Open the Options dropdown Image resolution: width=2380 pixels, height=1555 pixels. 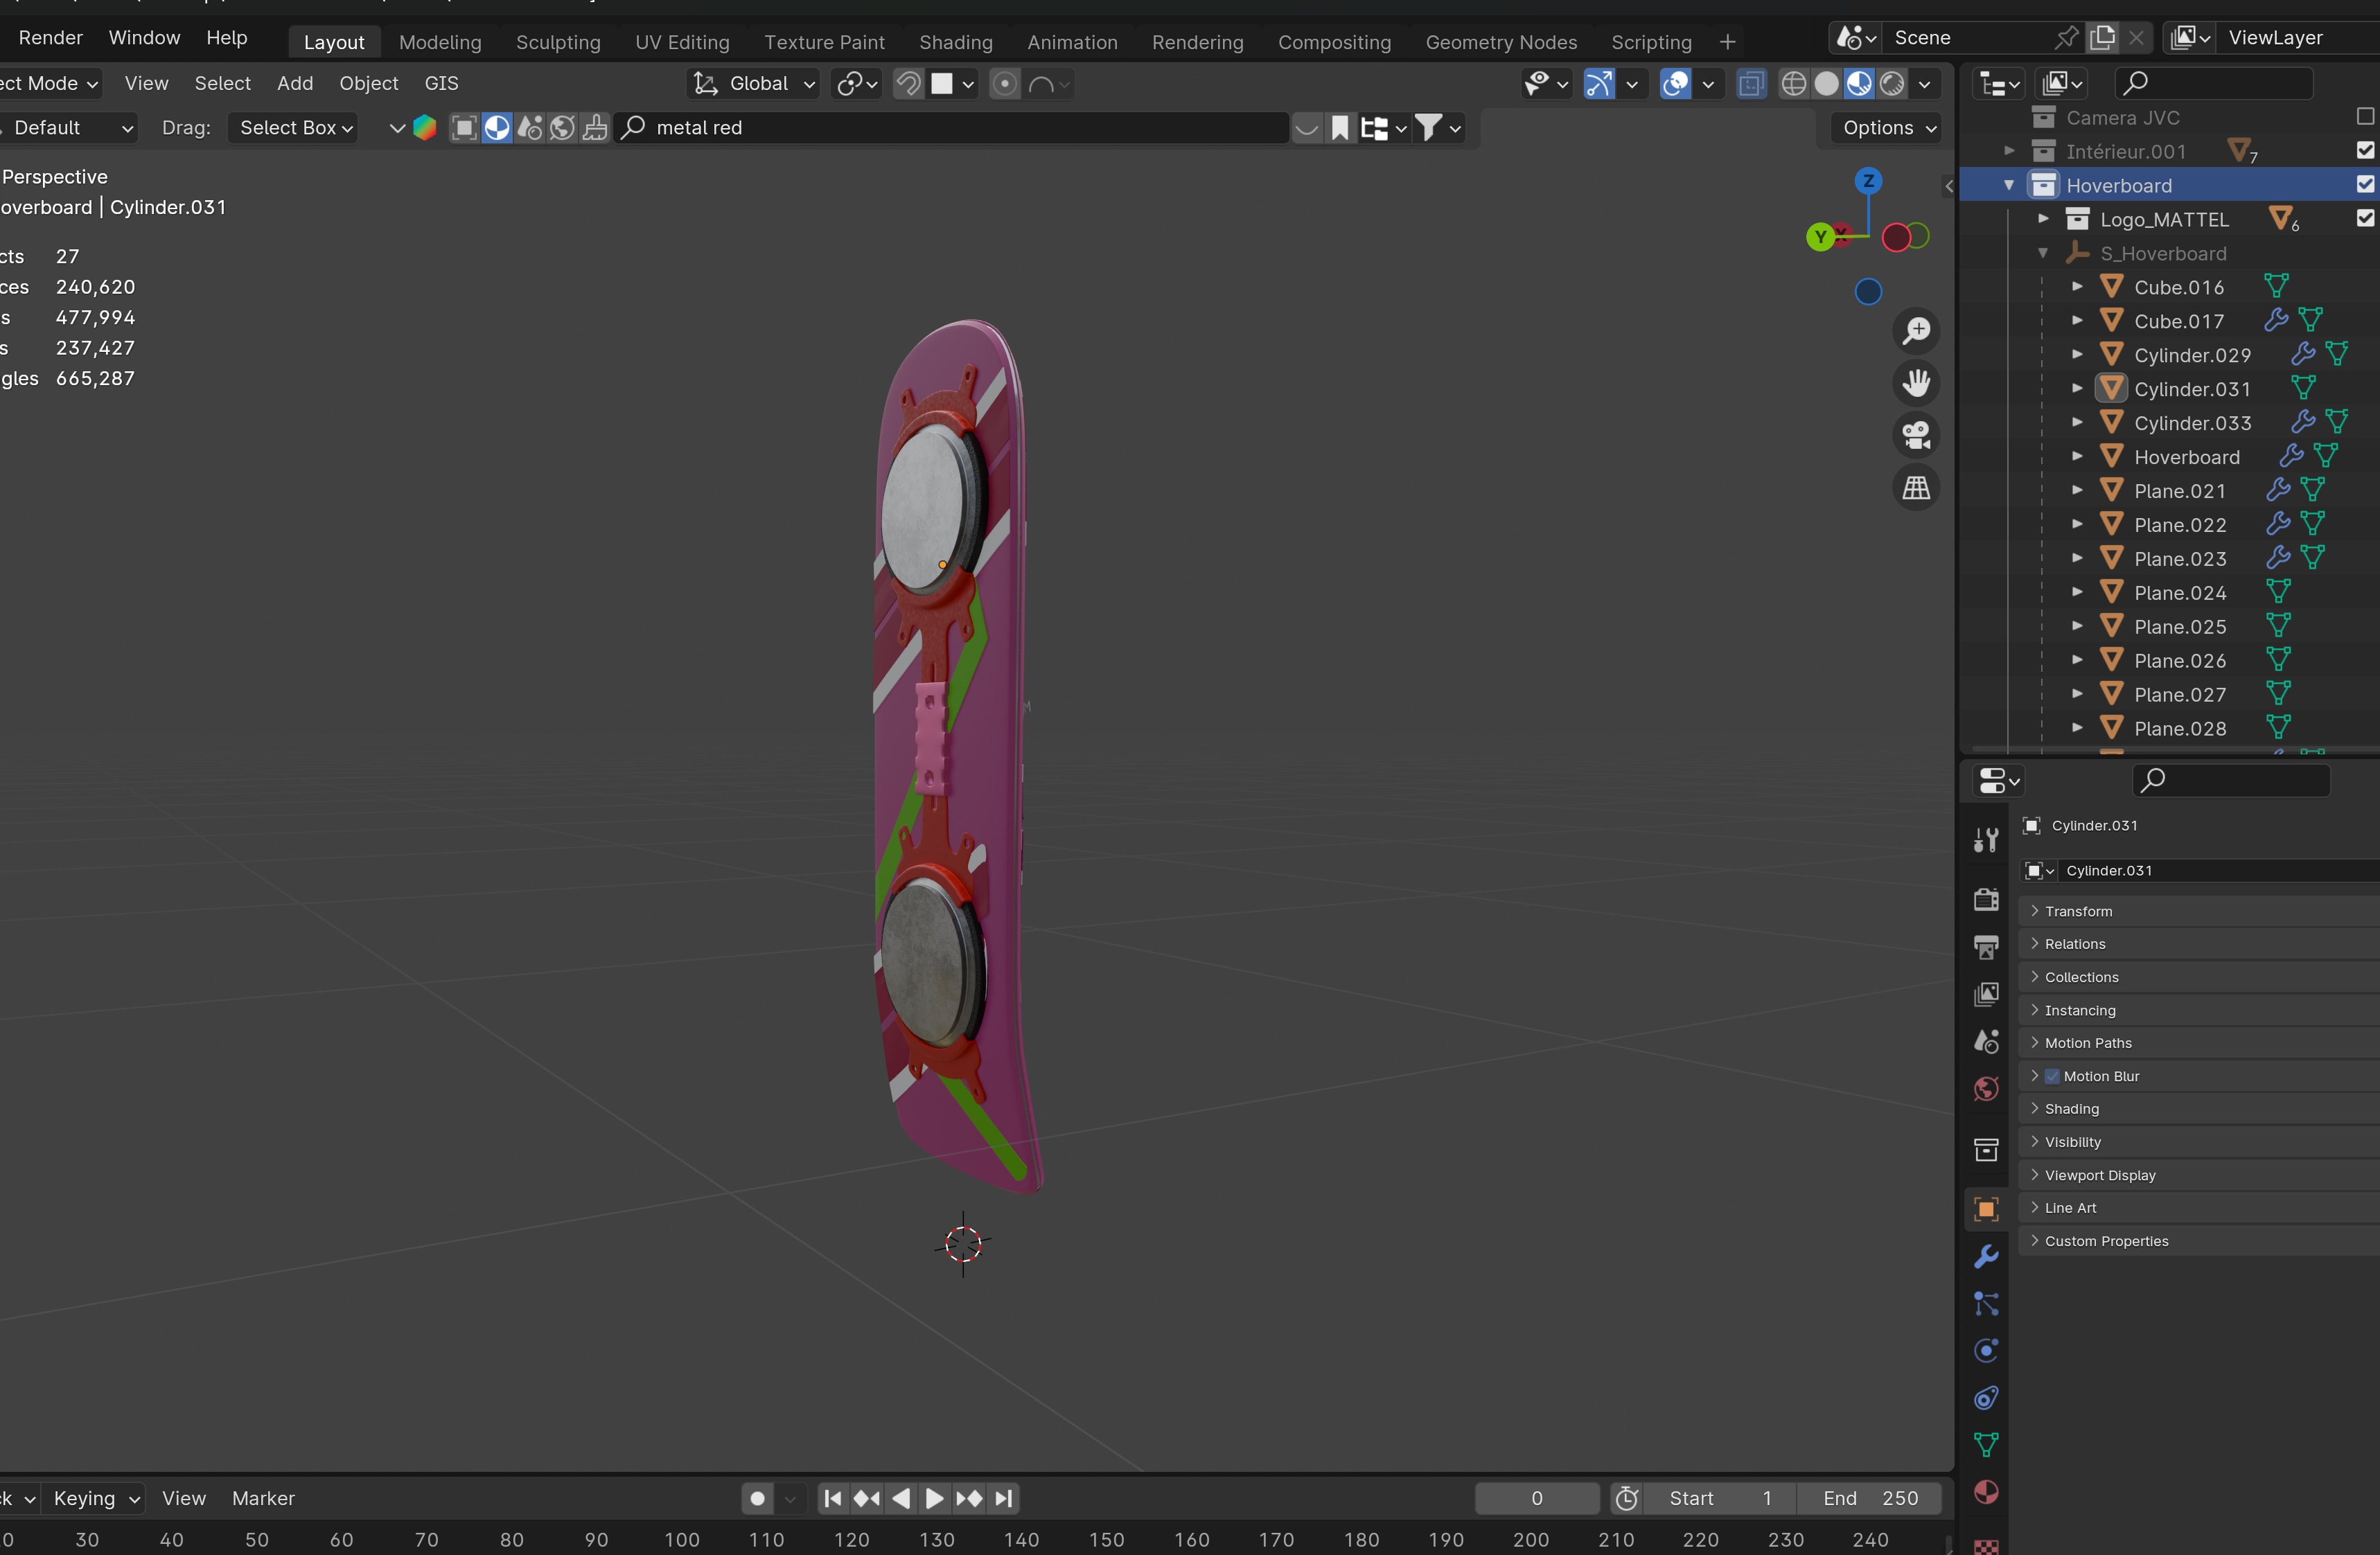1888,128
